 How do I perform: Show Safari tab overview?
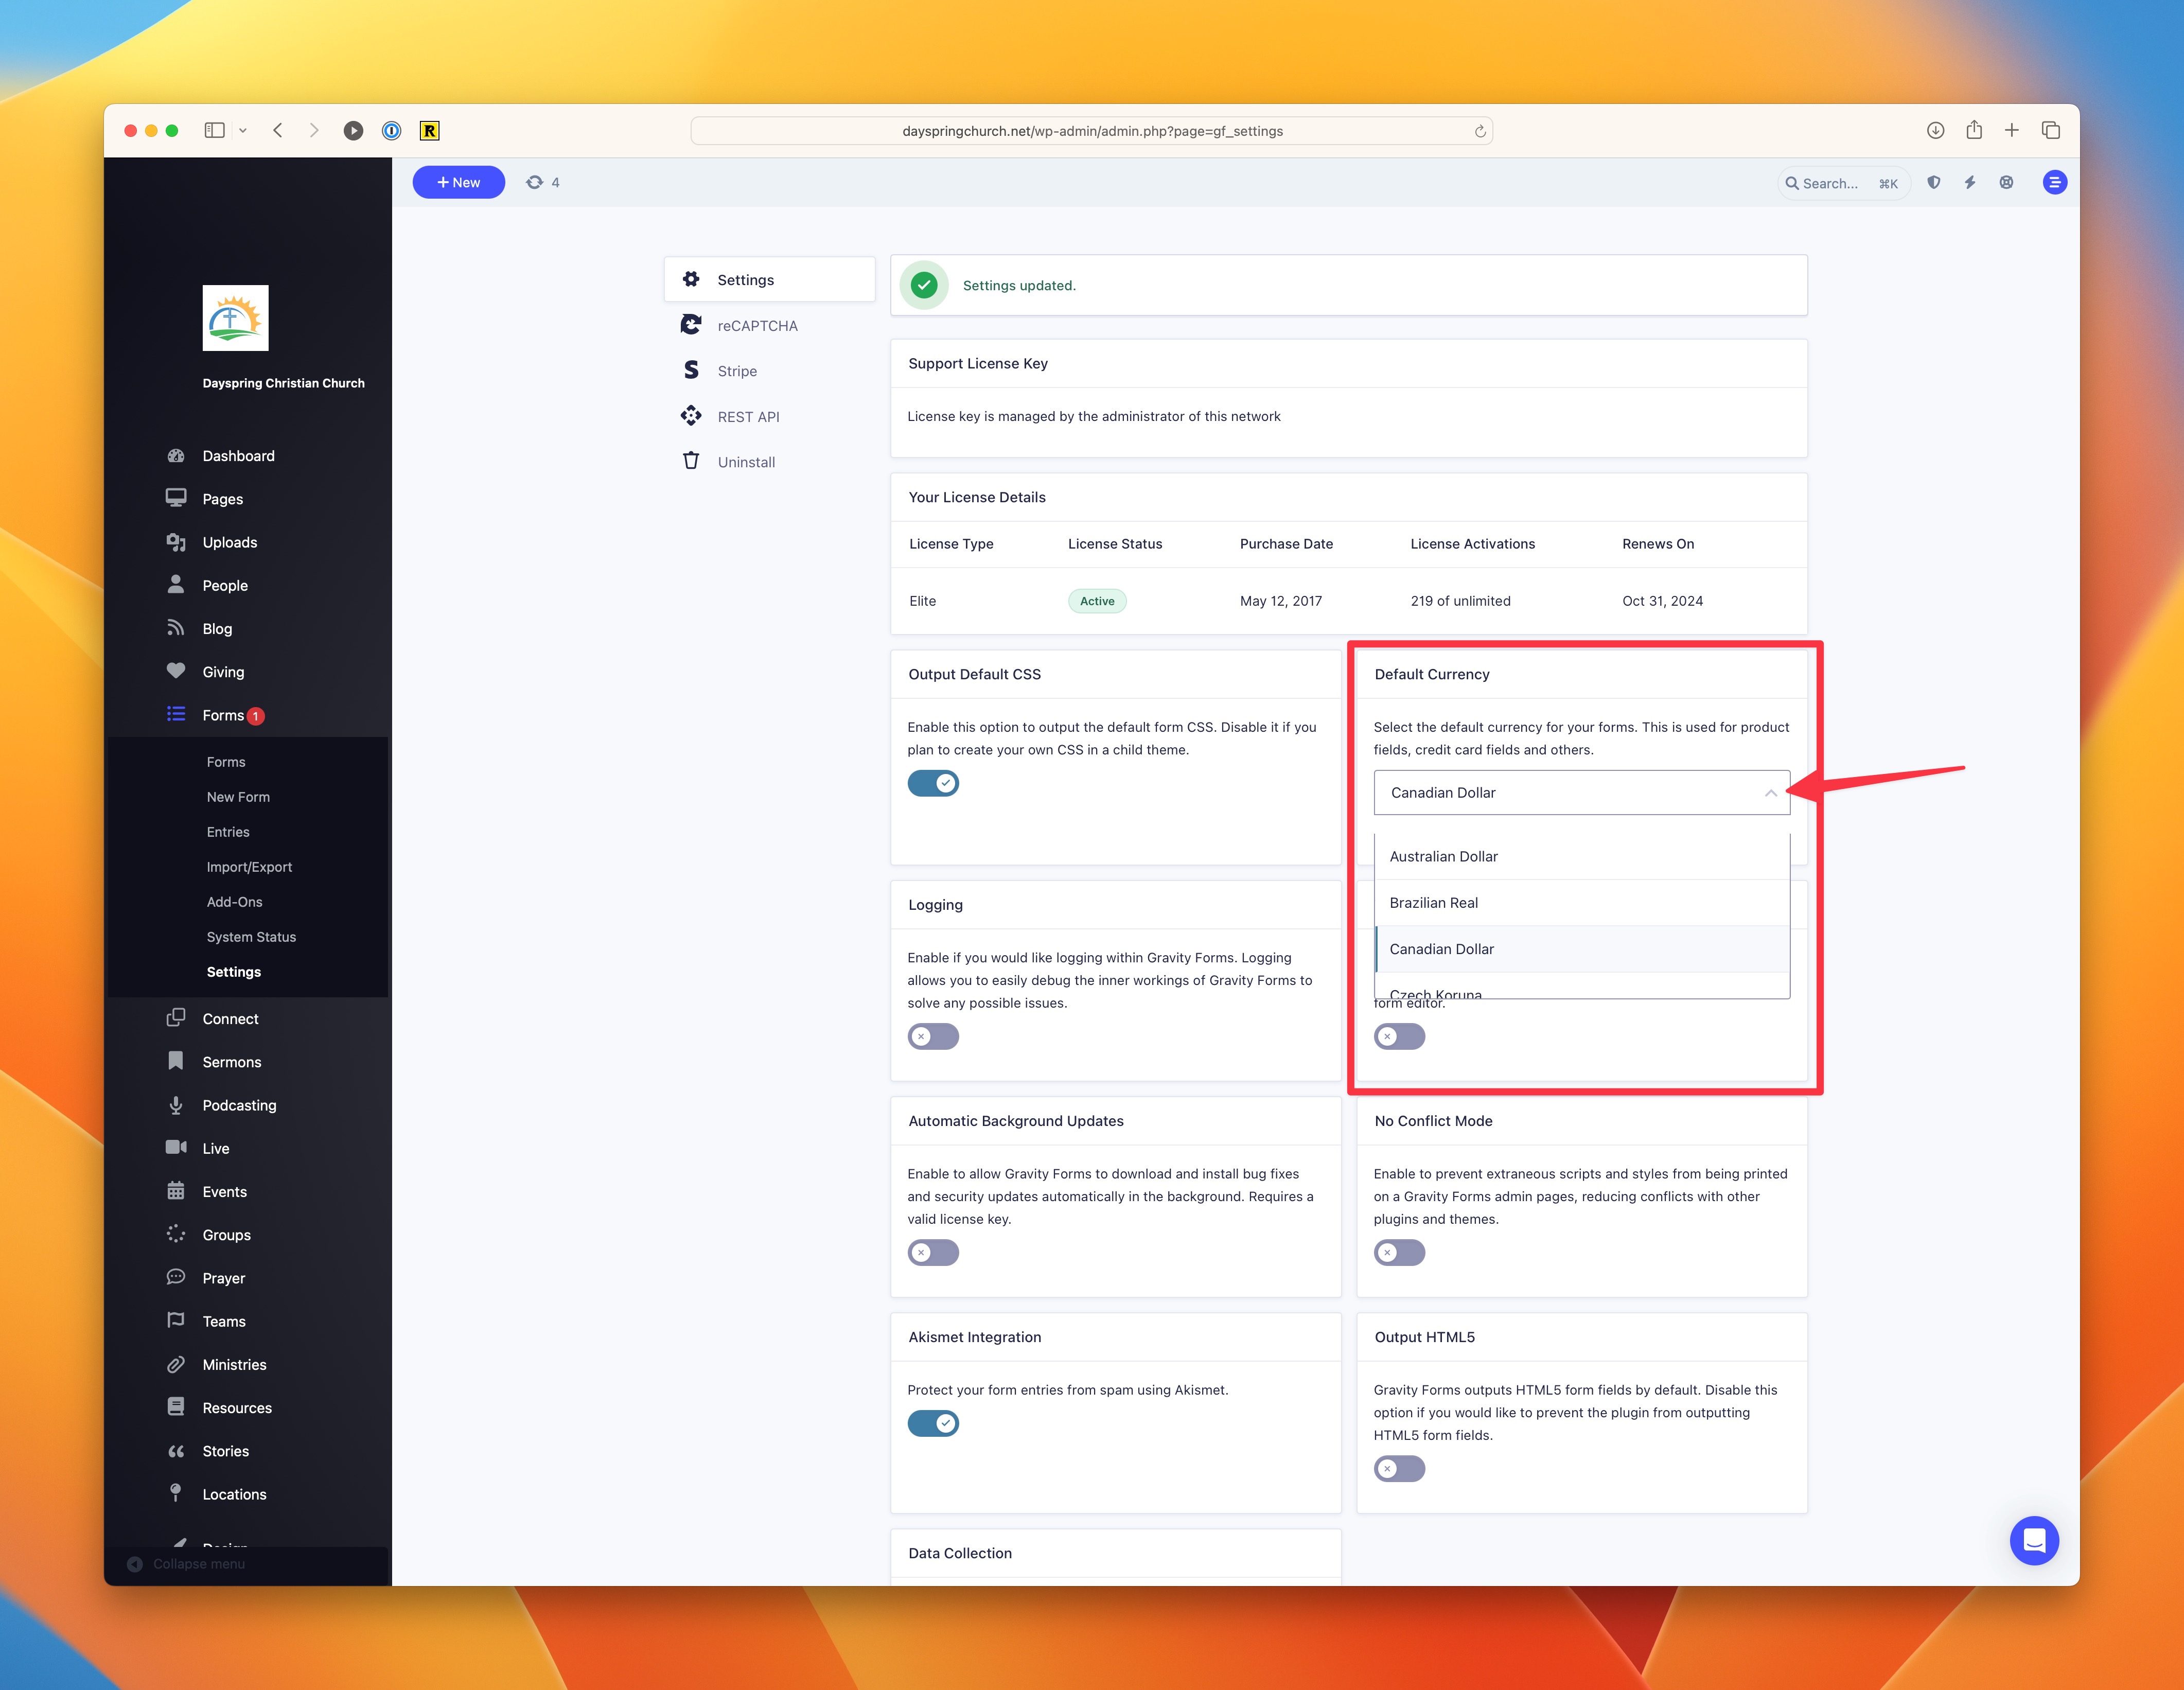pos(2051,131)
